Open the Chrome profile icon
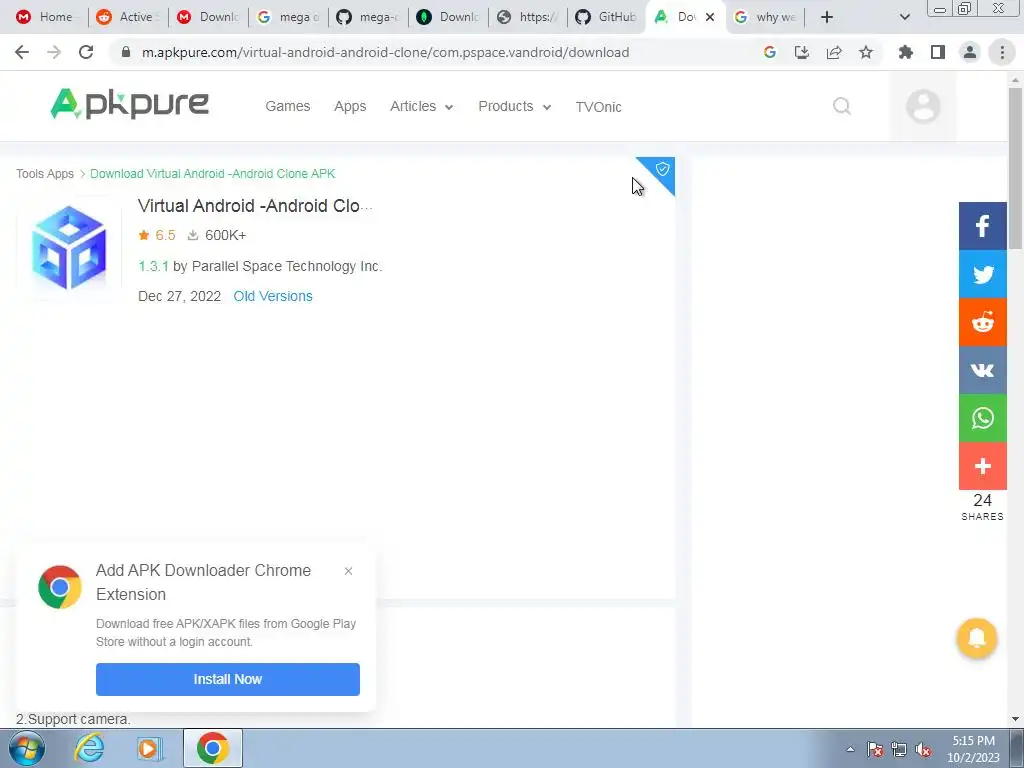 point(970,52)
